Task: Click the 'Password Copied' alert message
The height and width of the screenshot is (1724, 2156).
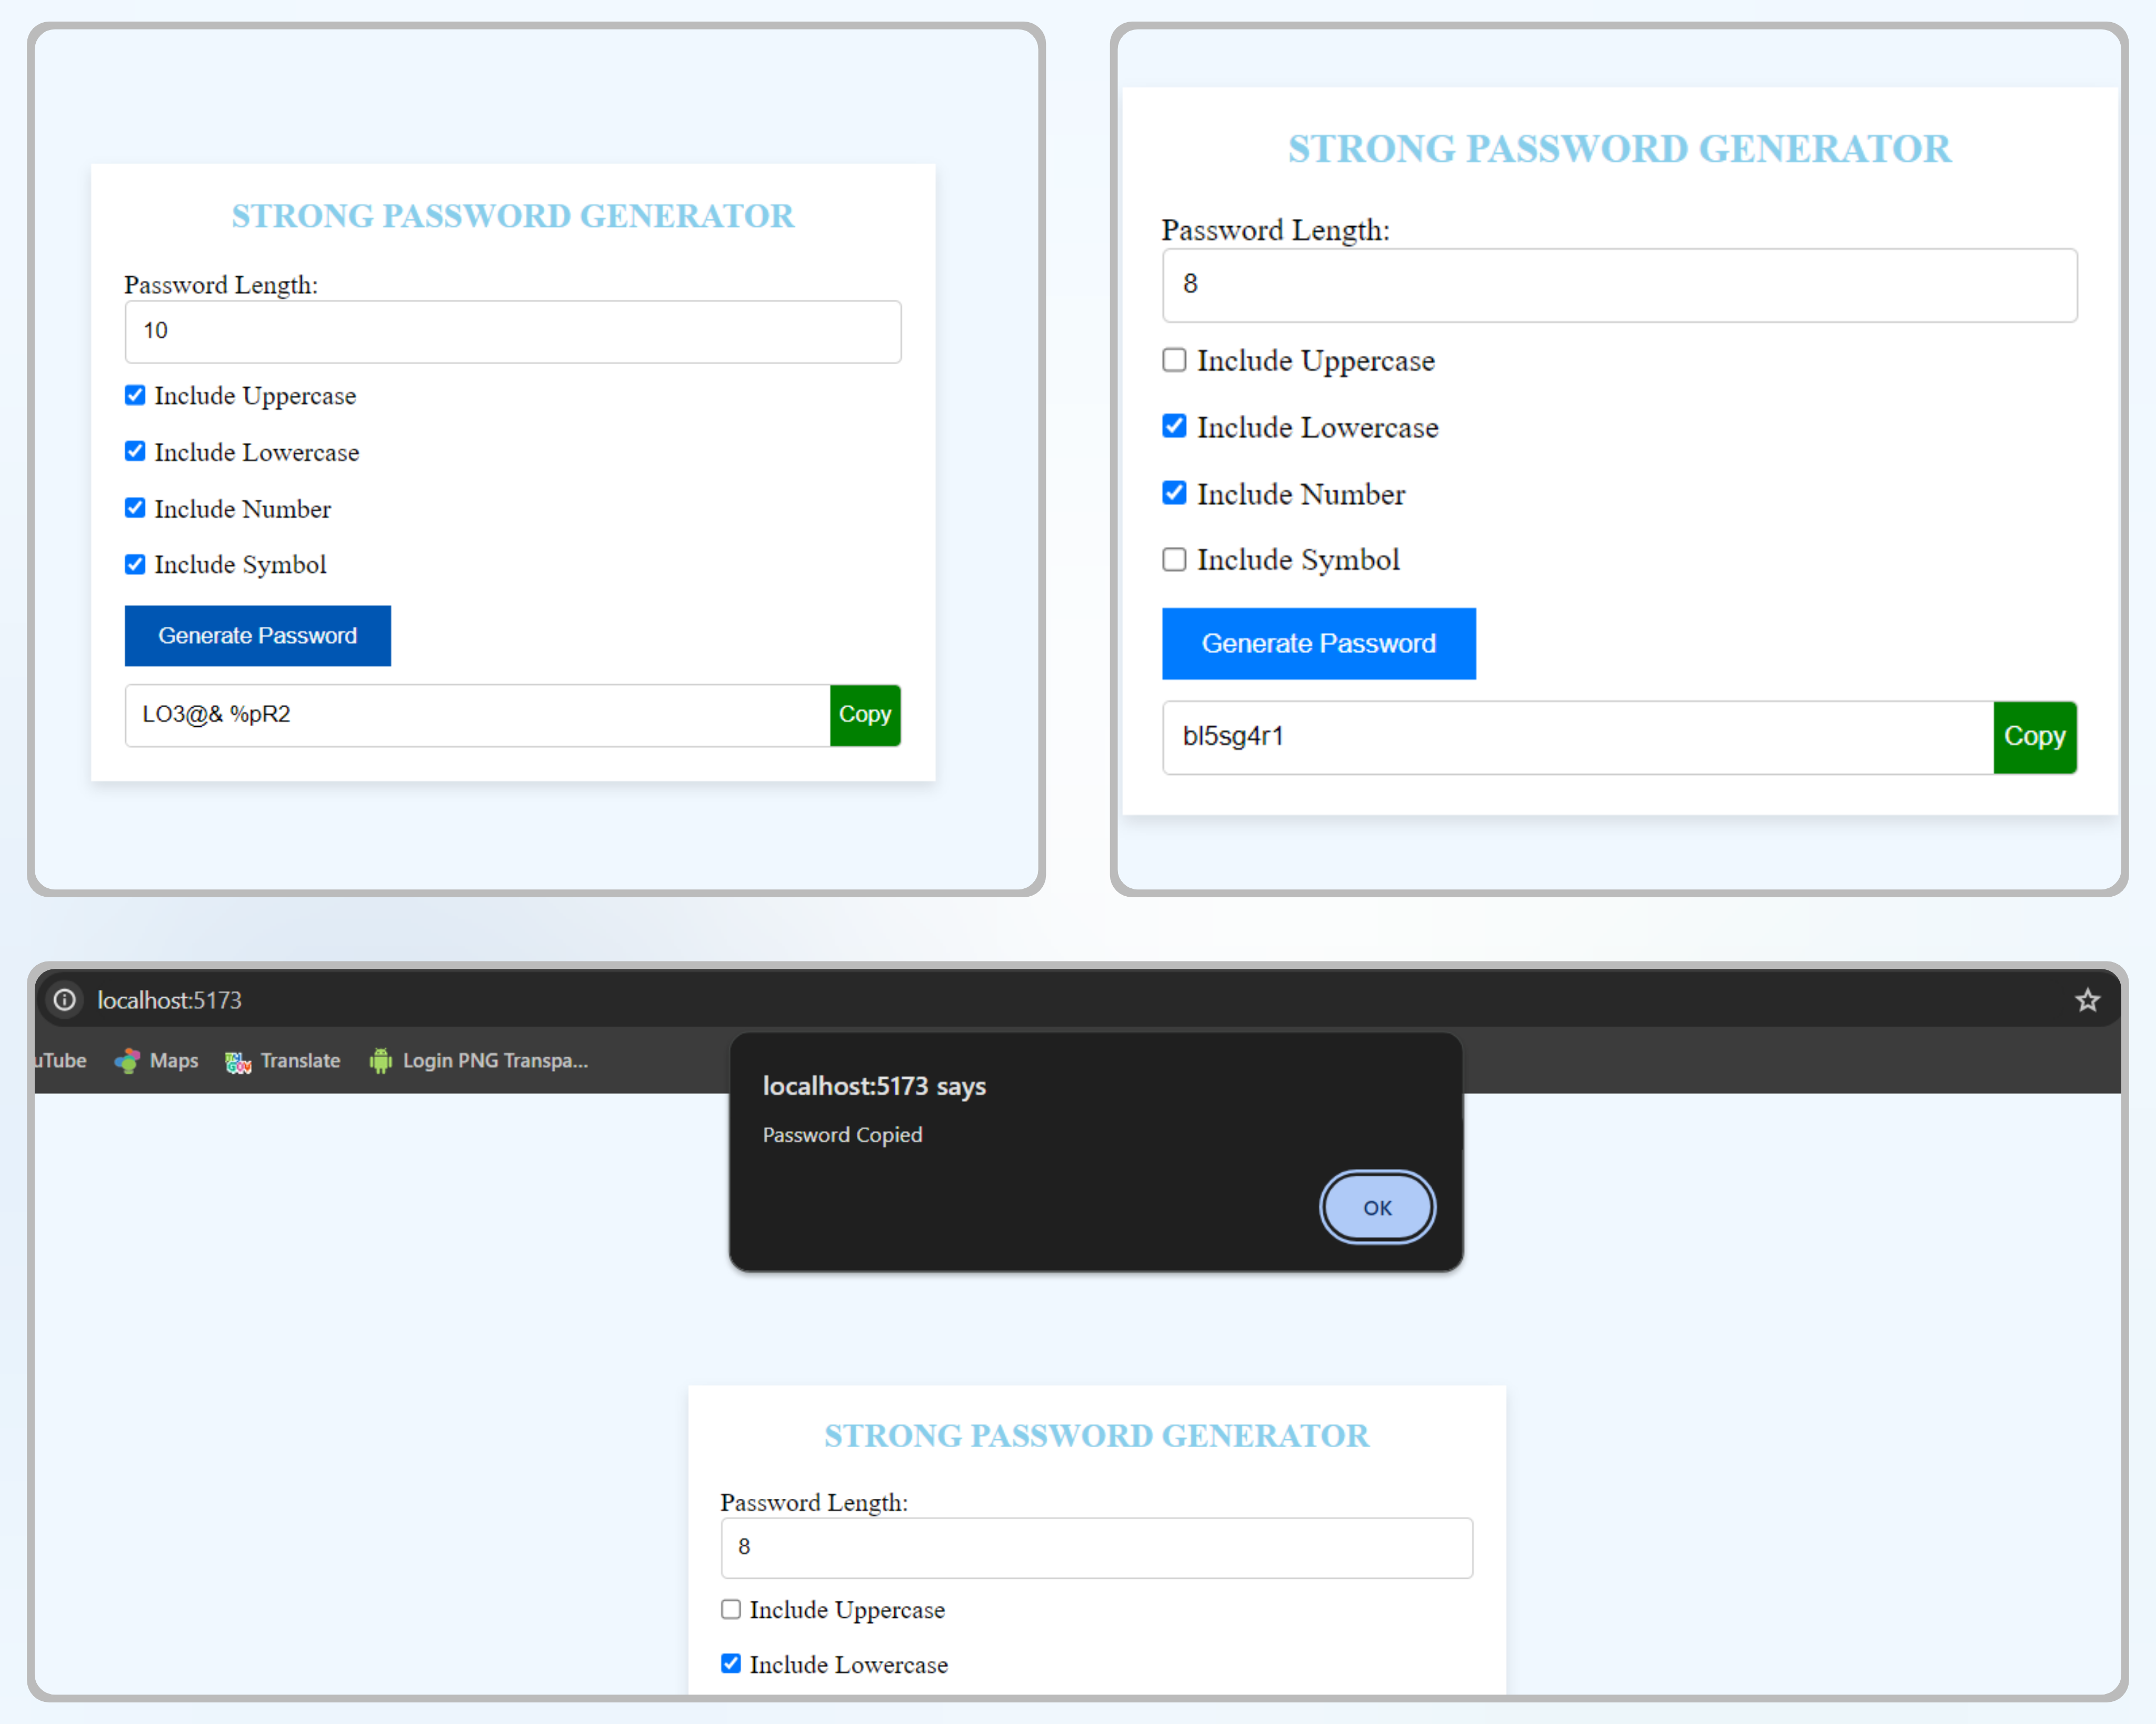Action: click(x=842, y=1135)
